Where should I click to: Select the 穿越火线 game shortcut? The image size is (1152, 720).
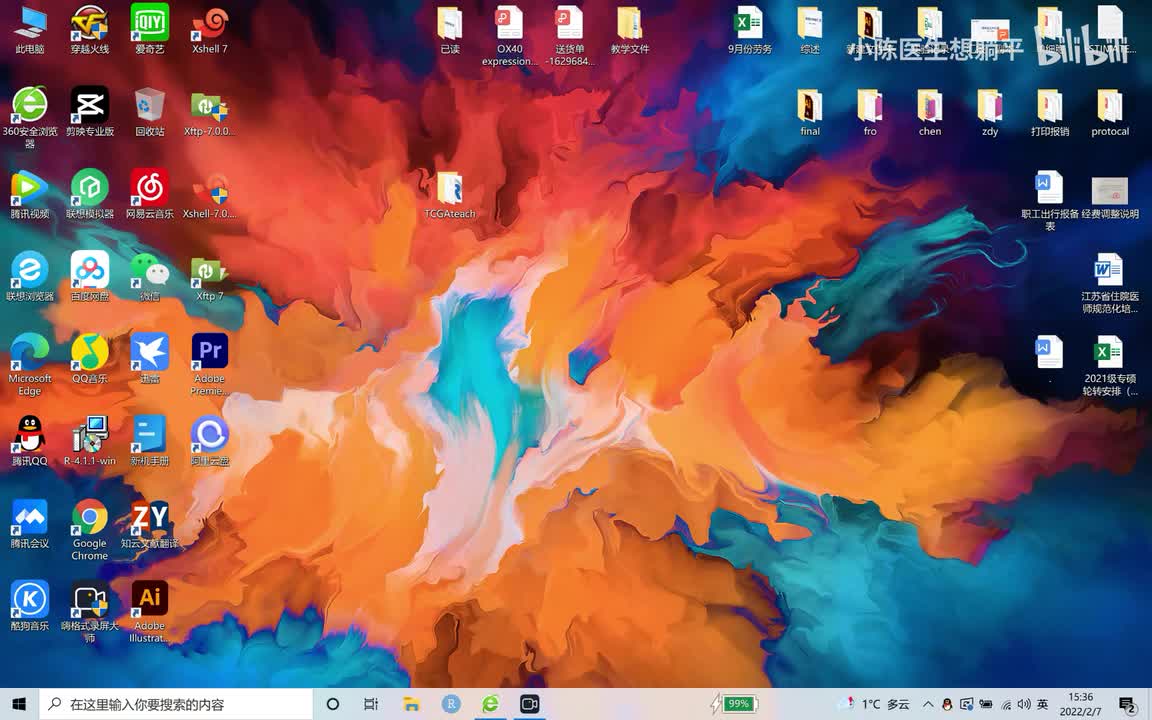tap(90, 29)
